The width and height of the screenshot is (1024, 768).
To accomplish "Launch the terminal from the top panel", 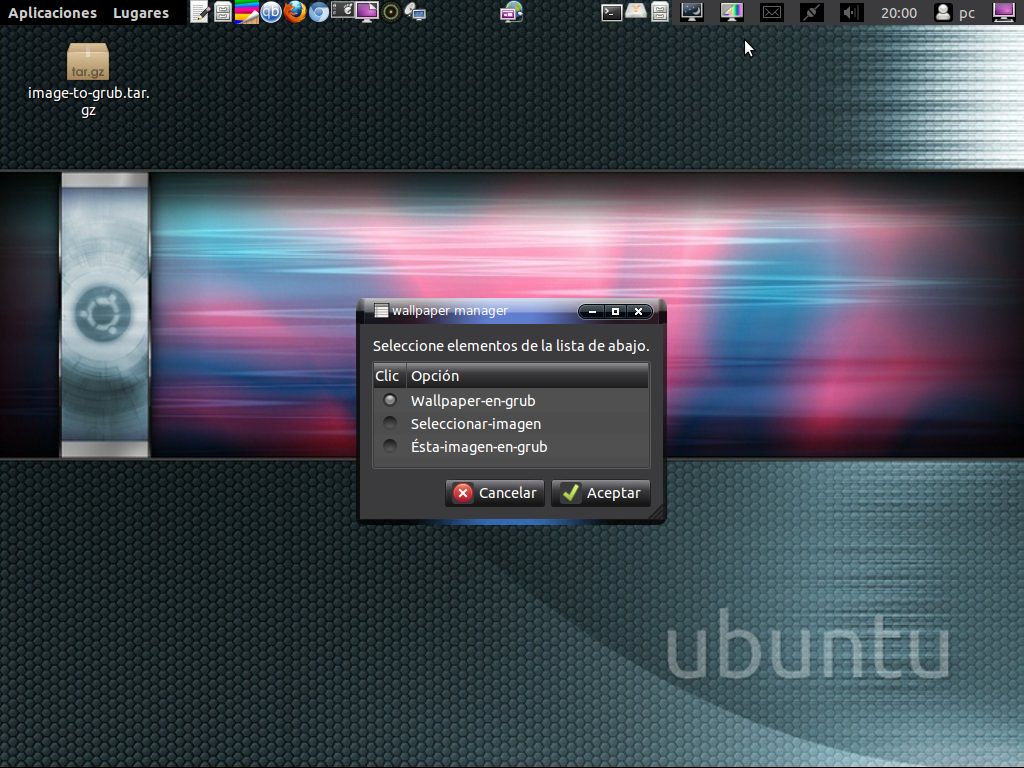I will pyautogui.click(x=611, y=12).
